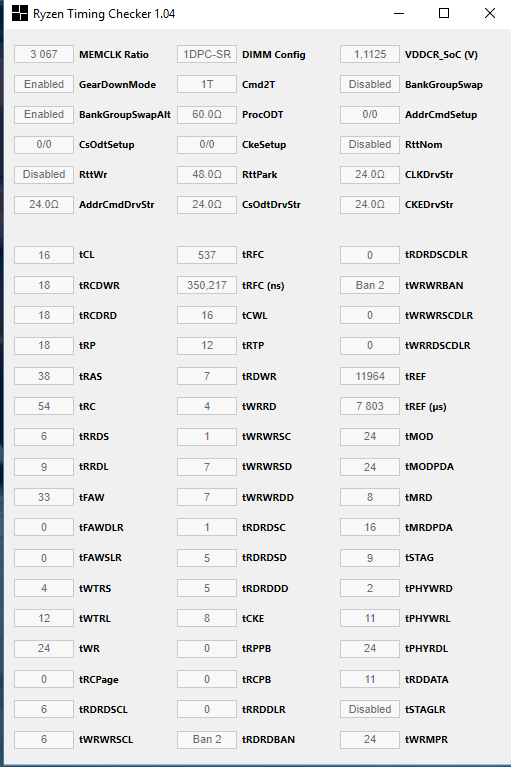
Task: Click the tRDRDBAN field showing Ban 2
Action: pyautogui.click(x=207, y=739)
